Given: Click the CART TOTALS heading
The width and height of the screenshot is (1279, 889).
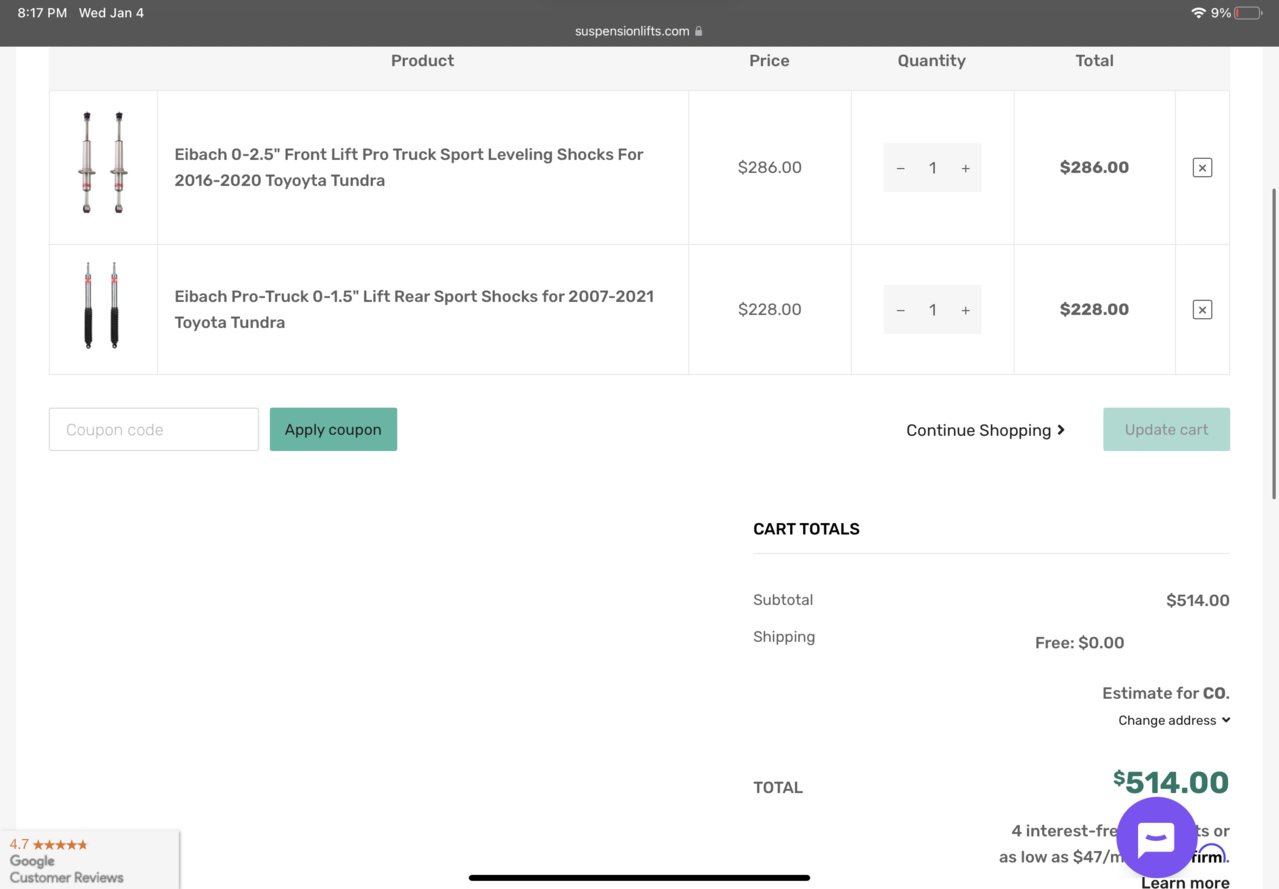Looking at the screenshot, I should [806, 529].
